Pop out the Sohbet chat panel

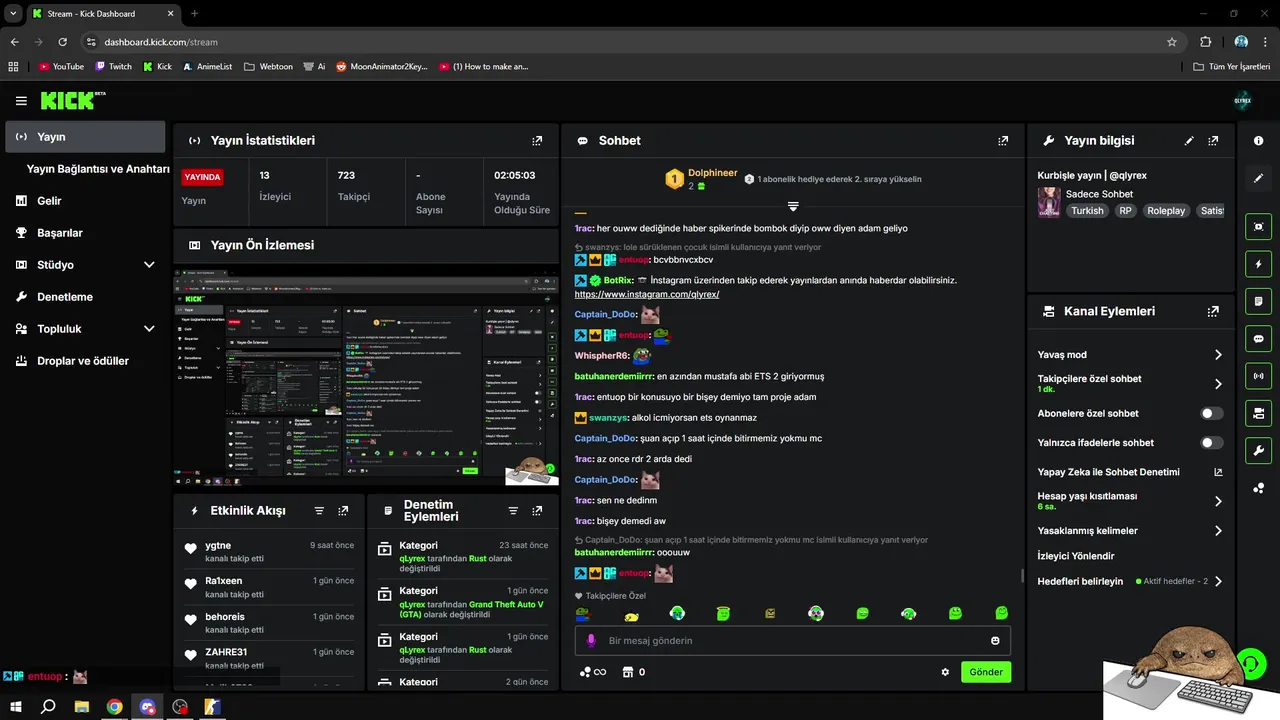click(1003, 141)
